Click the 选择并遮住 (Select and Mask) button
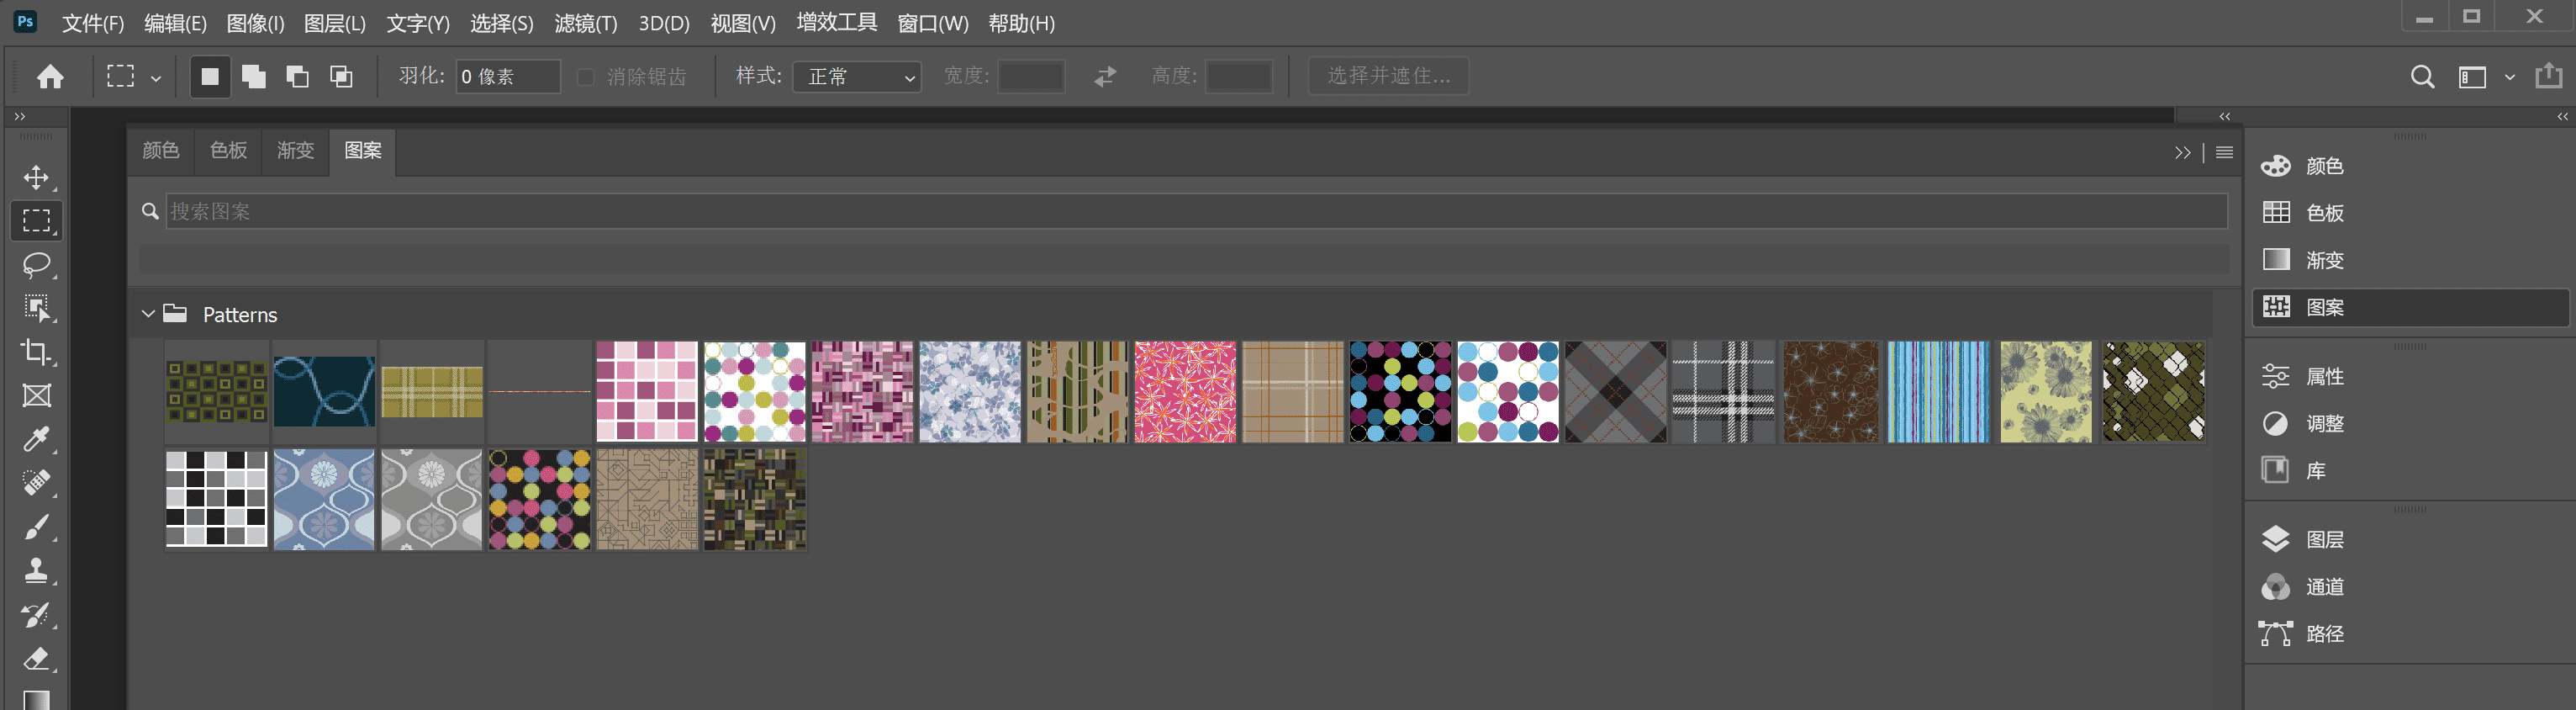2576x710 pixels. (1388, 76)
